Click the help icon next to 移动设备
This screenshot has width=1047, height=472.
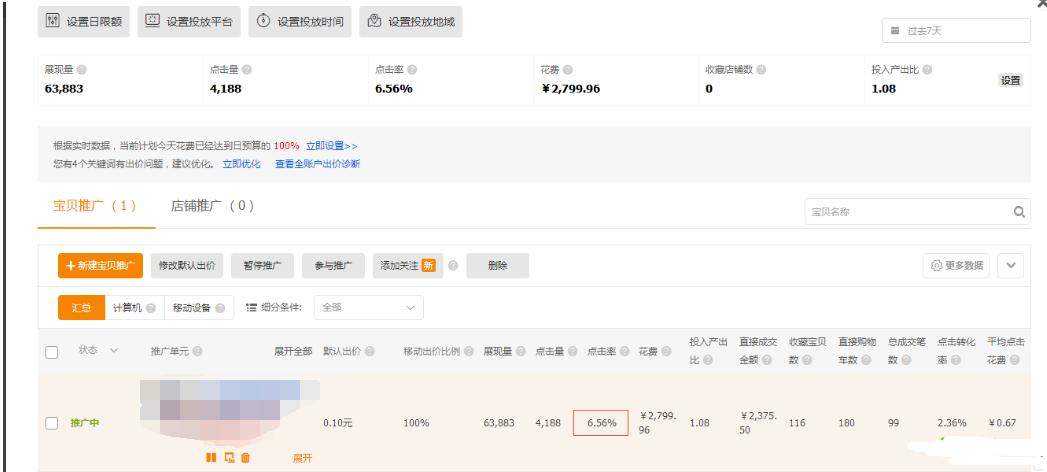[220, 308]
